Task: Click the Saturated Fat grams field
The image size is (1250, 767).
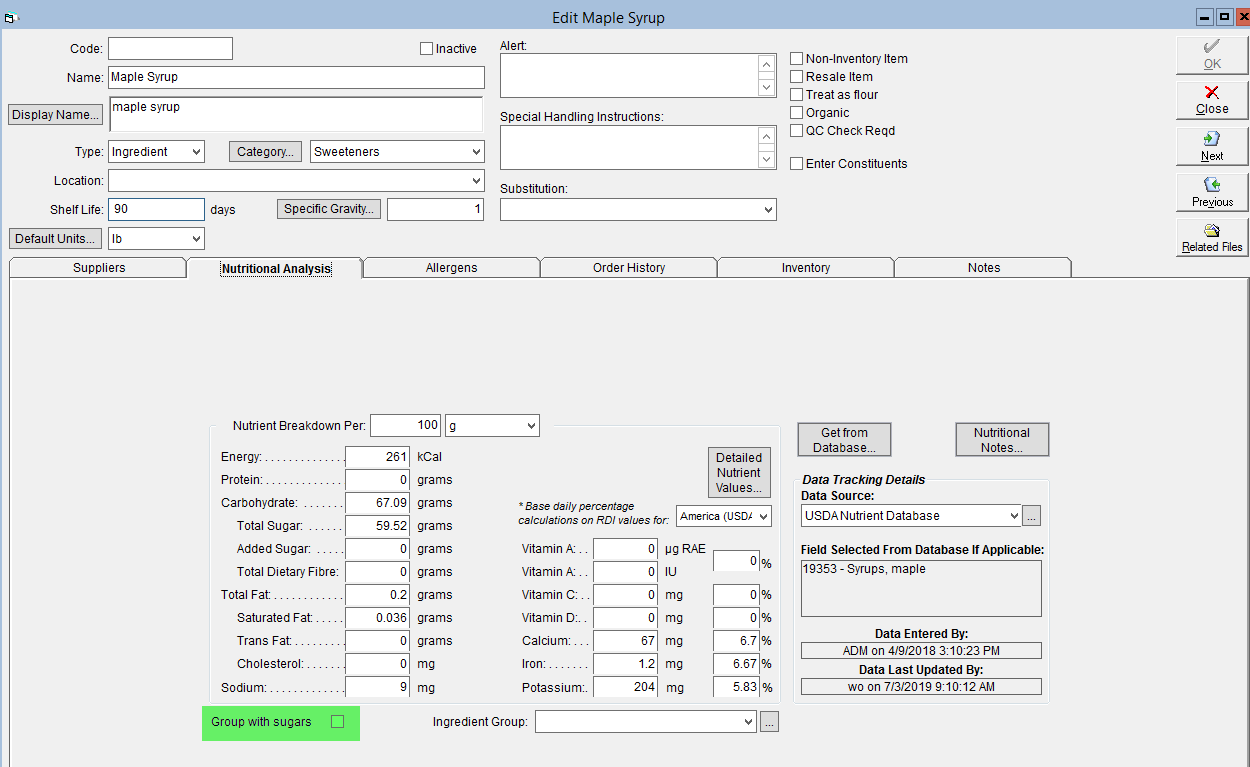Action: pyautogui.click(x=378, y=618)
